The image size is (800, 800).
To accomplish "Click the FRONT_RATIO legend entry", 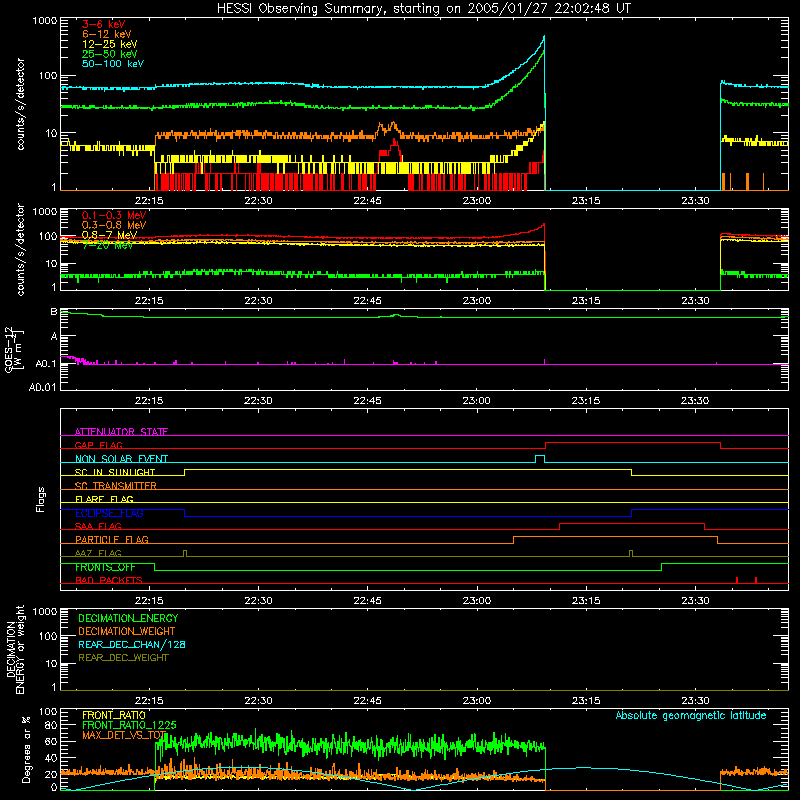I will pos(113,715).
